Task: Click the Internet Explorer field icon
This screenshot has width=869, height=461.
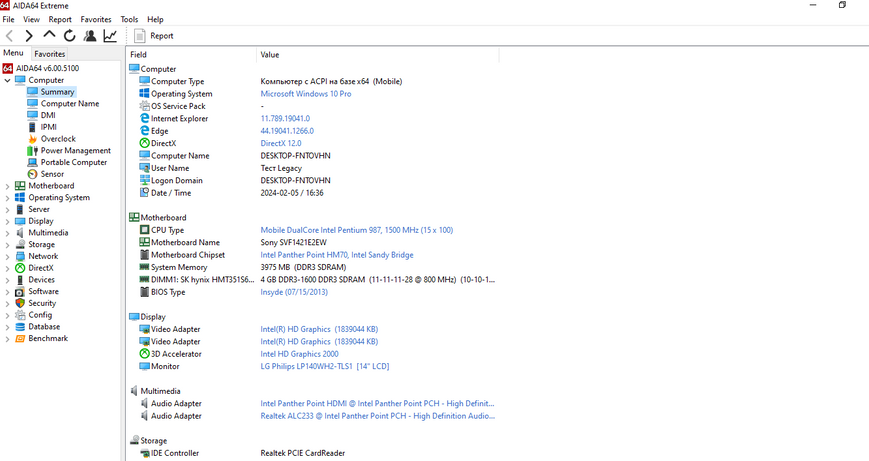Action: point(145,118)
